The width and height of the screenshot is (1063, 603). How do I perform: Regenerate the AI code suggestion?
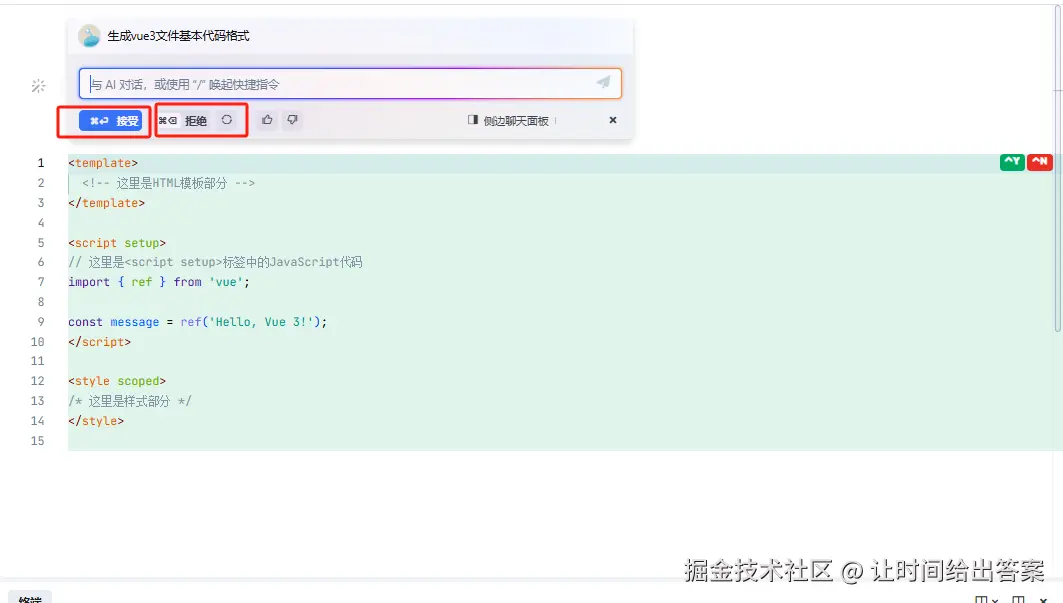[226, 120]
